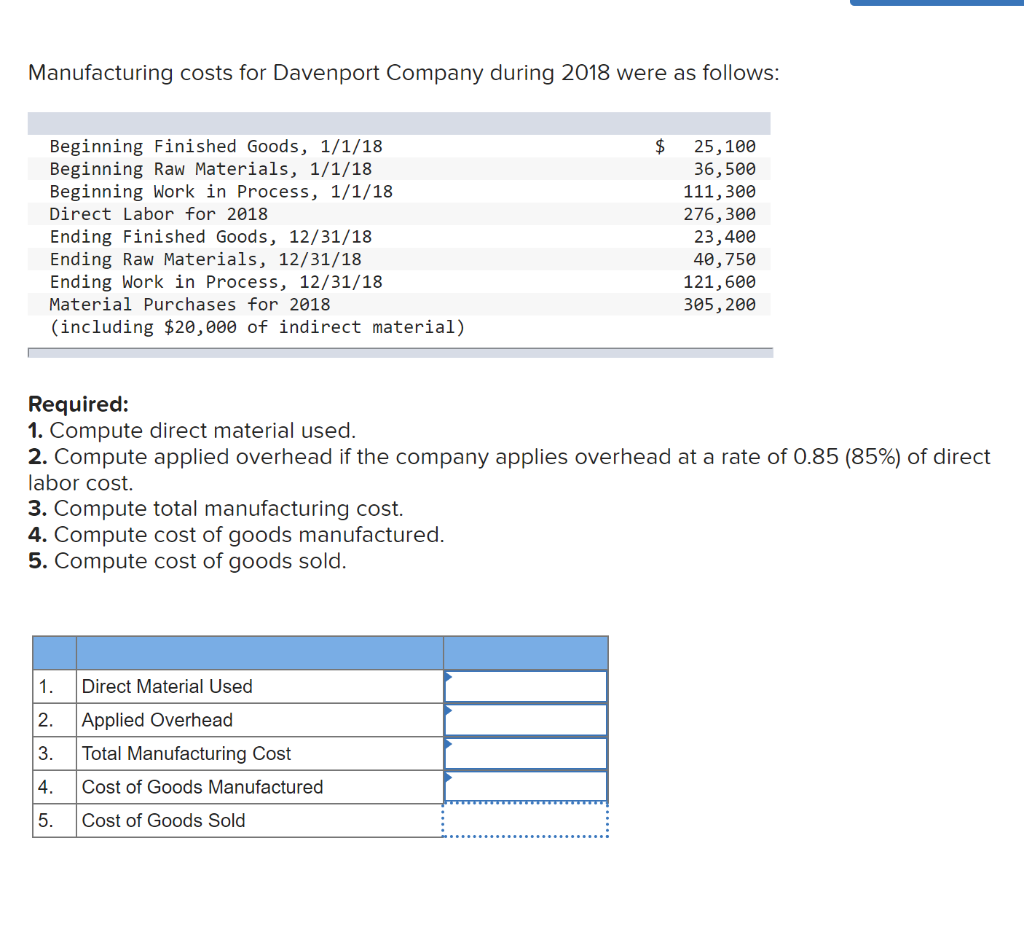The image size is (1024, 940).
Task: Click the value 40,750 for Ending Raw Materials
Action: (x=724, y=259)
